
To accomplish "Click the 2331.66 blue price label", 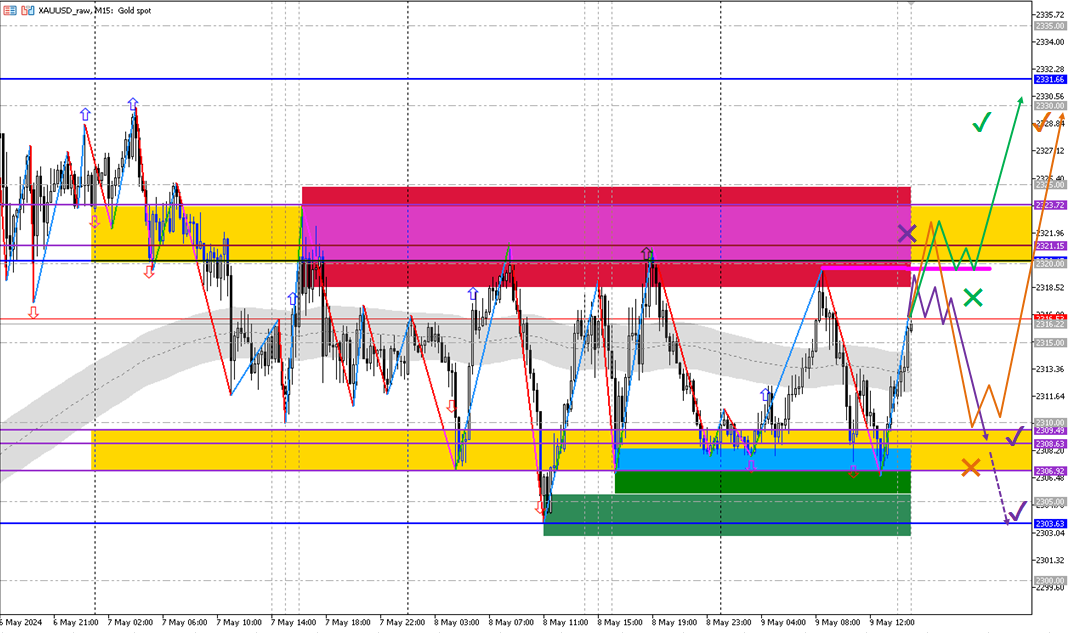I will [1050, 80].
